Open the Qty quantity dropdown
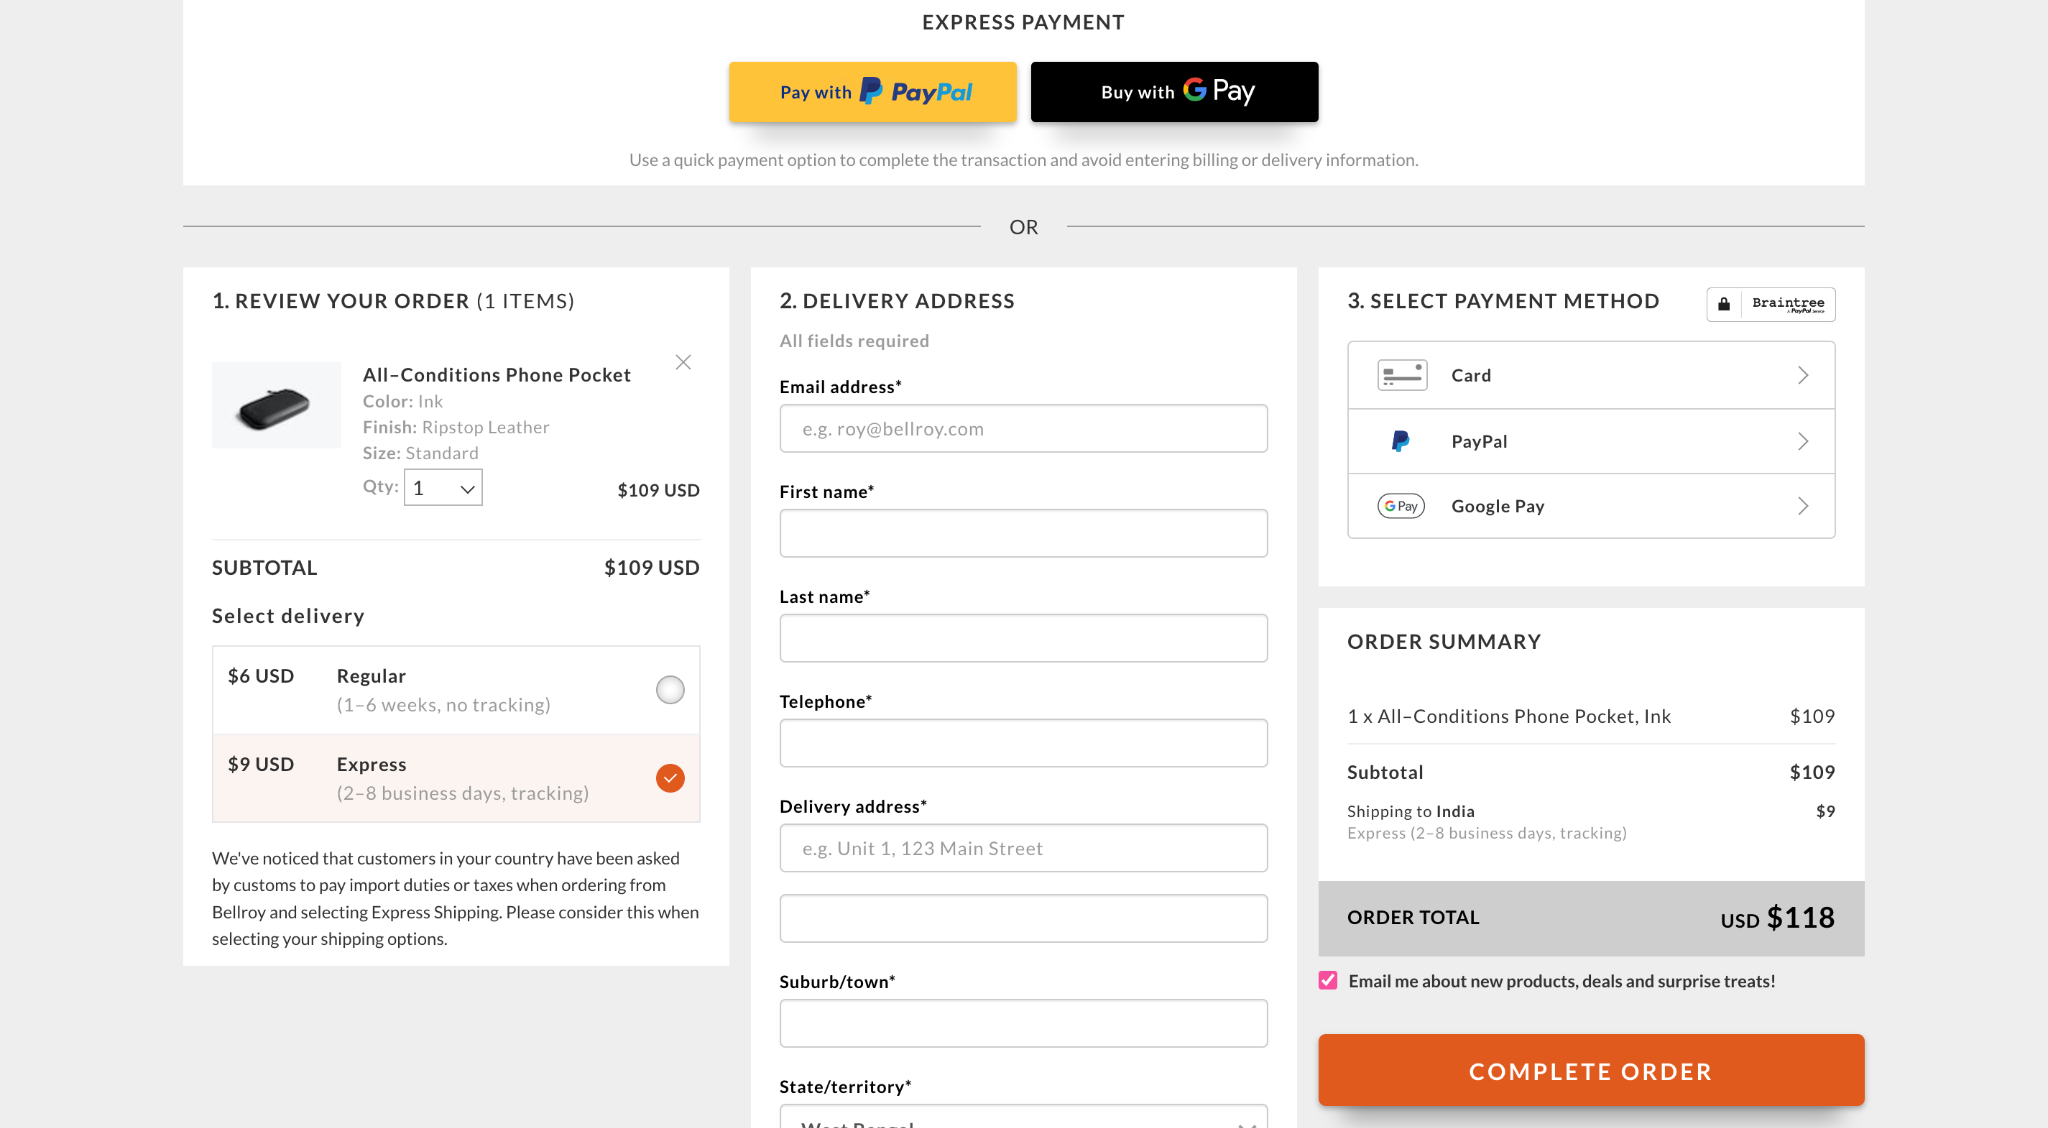 click(x=443, y=488)
